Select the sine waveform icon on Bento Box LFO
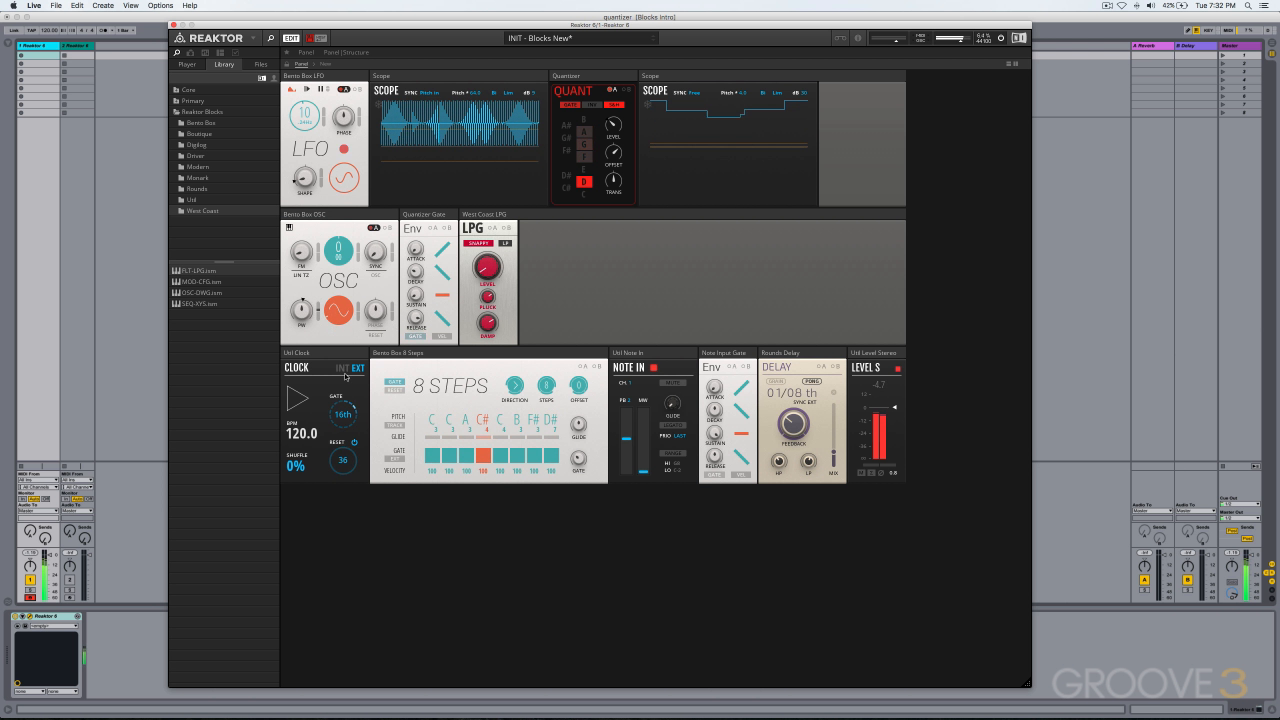1280x720 pixels. point(344,176)
